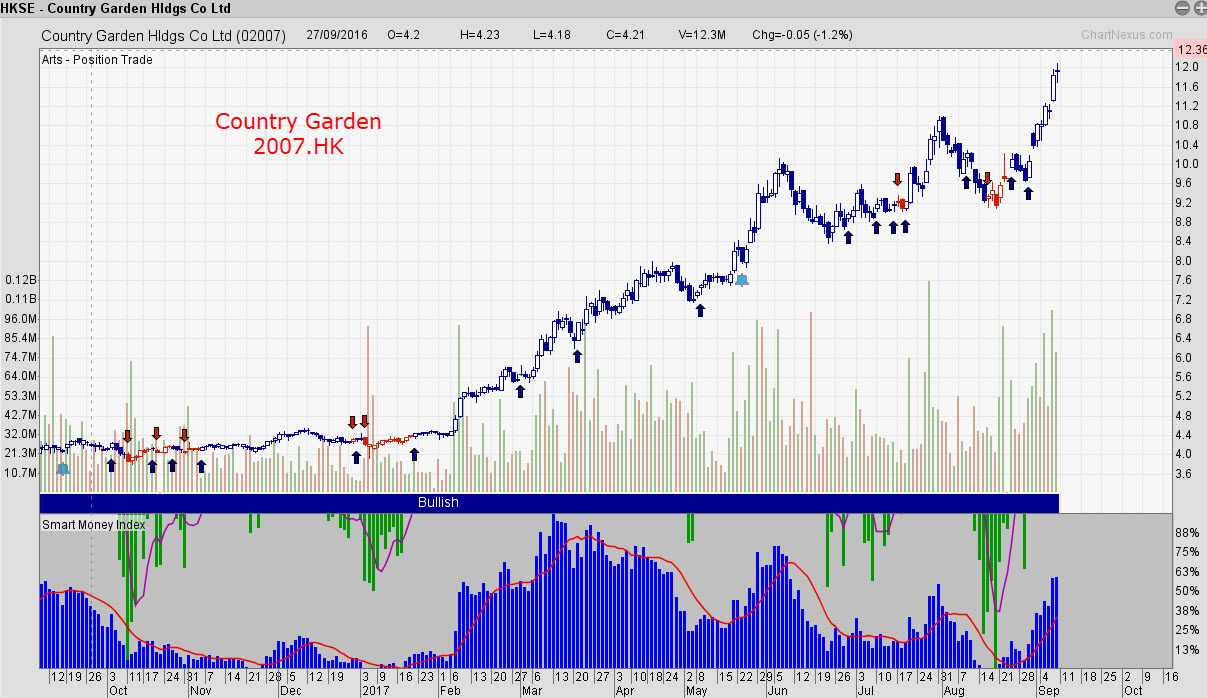Image resolution: width=1207 pixels, height=698 pixels.
Task: Select the buy arrow in mid-March
Action: click(x=577, y=355)
